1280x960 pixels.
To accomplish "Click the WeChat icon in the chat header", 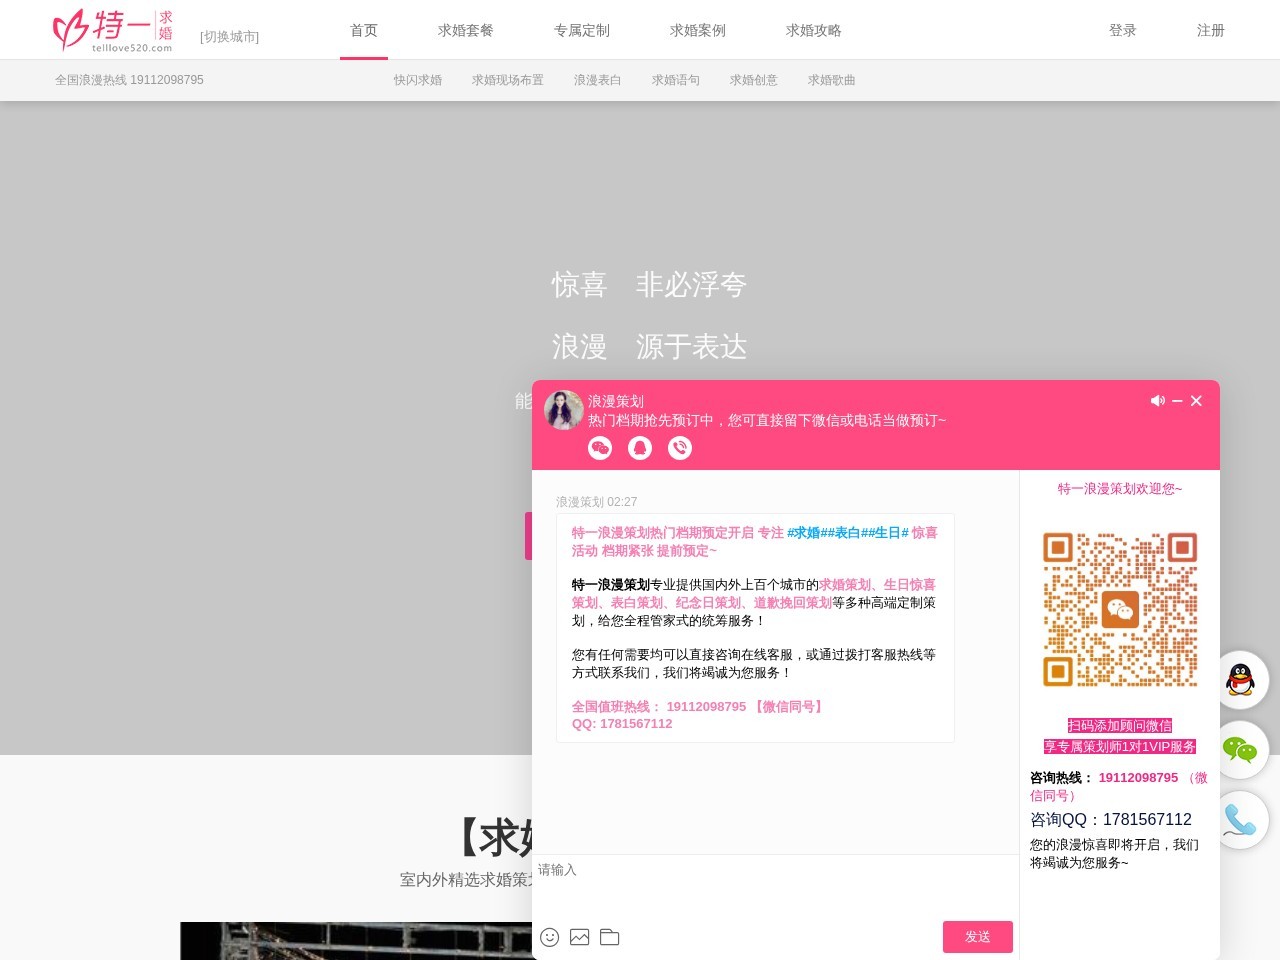I will (x=600, y=448).
